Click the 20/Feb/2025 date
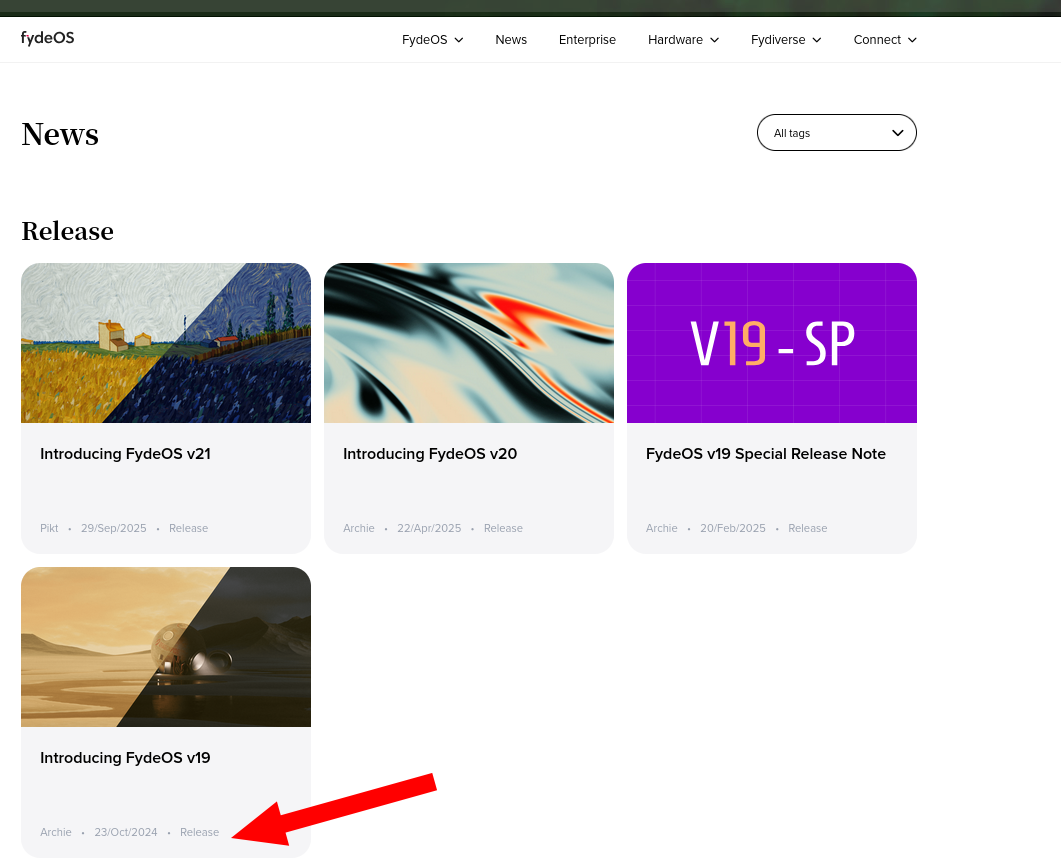 [x=733, y=528]
